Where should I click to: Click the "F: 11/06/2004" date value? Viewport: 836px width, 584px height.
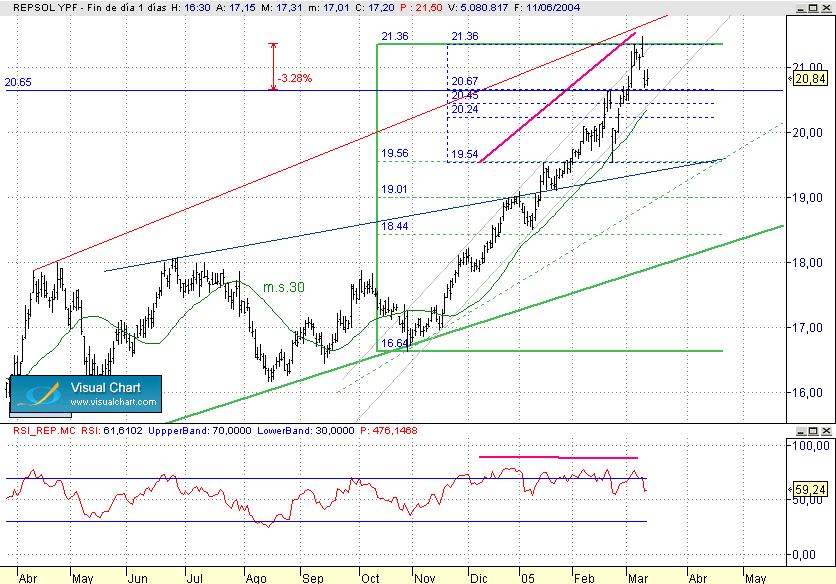[x=546, y=7]
